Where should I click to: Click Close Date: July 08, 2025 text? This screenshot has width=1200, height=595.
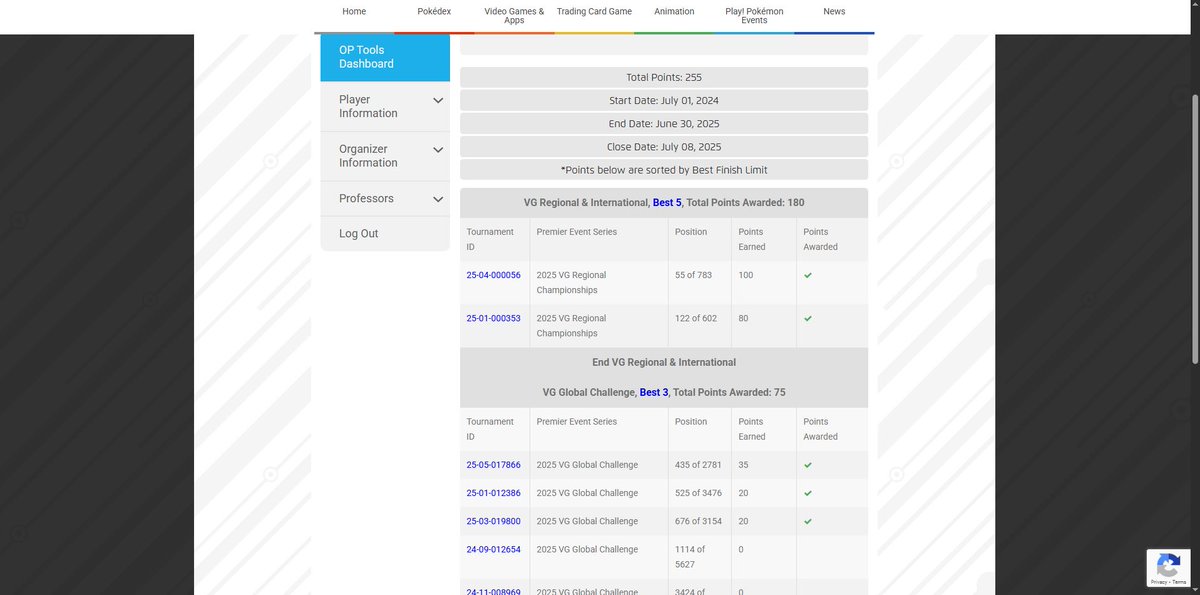tap(664, 146)
